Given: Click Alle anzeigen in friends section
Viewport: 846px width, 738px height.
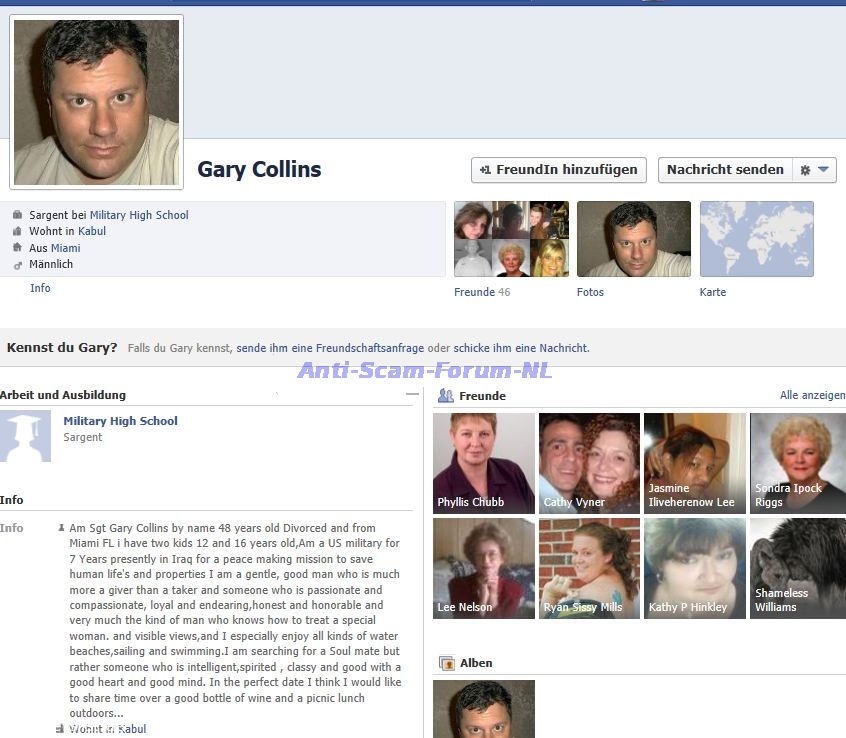Looking at the screenshot, I should 812,396.
